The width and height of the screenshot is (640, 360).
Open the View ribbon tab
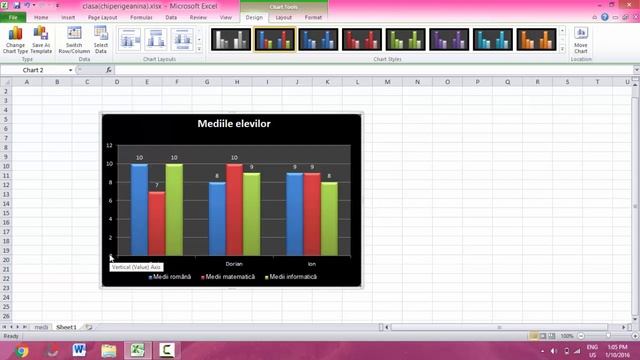226,18
